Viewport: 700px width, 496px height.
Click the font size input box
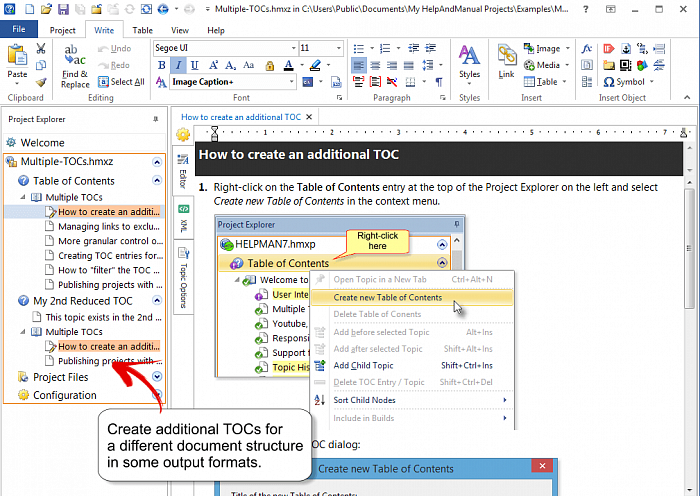pos(317,48)
